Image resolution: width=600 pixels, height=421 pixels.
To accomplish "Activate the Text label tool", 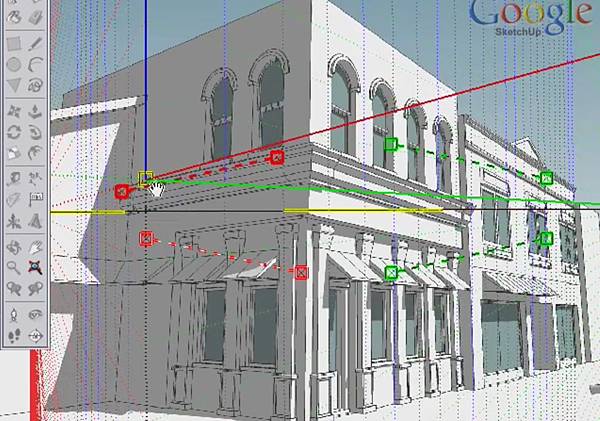I will 35,199.
